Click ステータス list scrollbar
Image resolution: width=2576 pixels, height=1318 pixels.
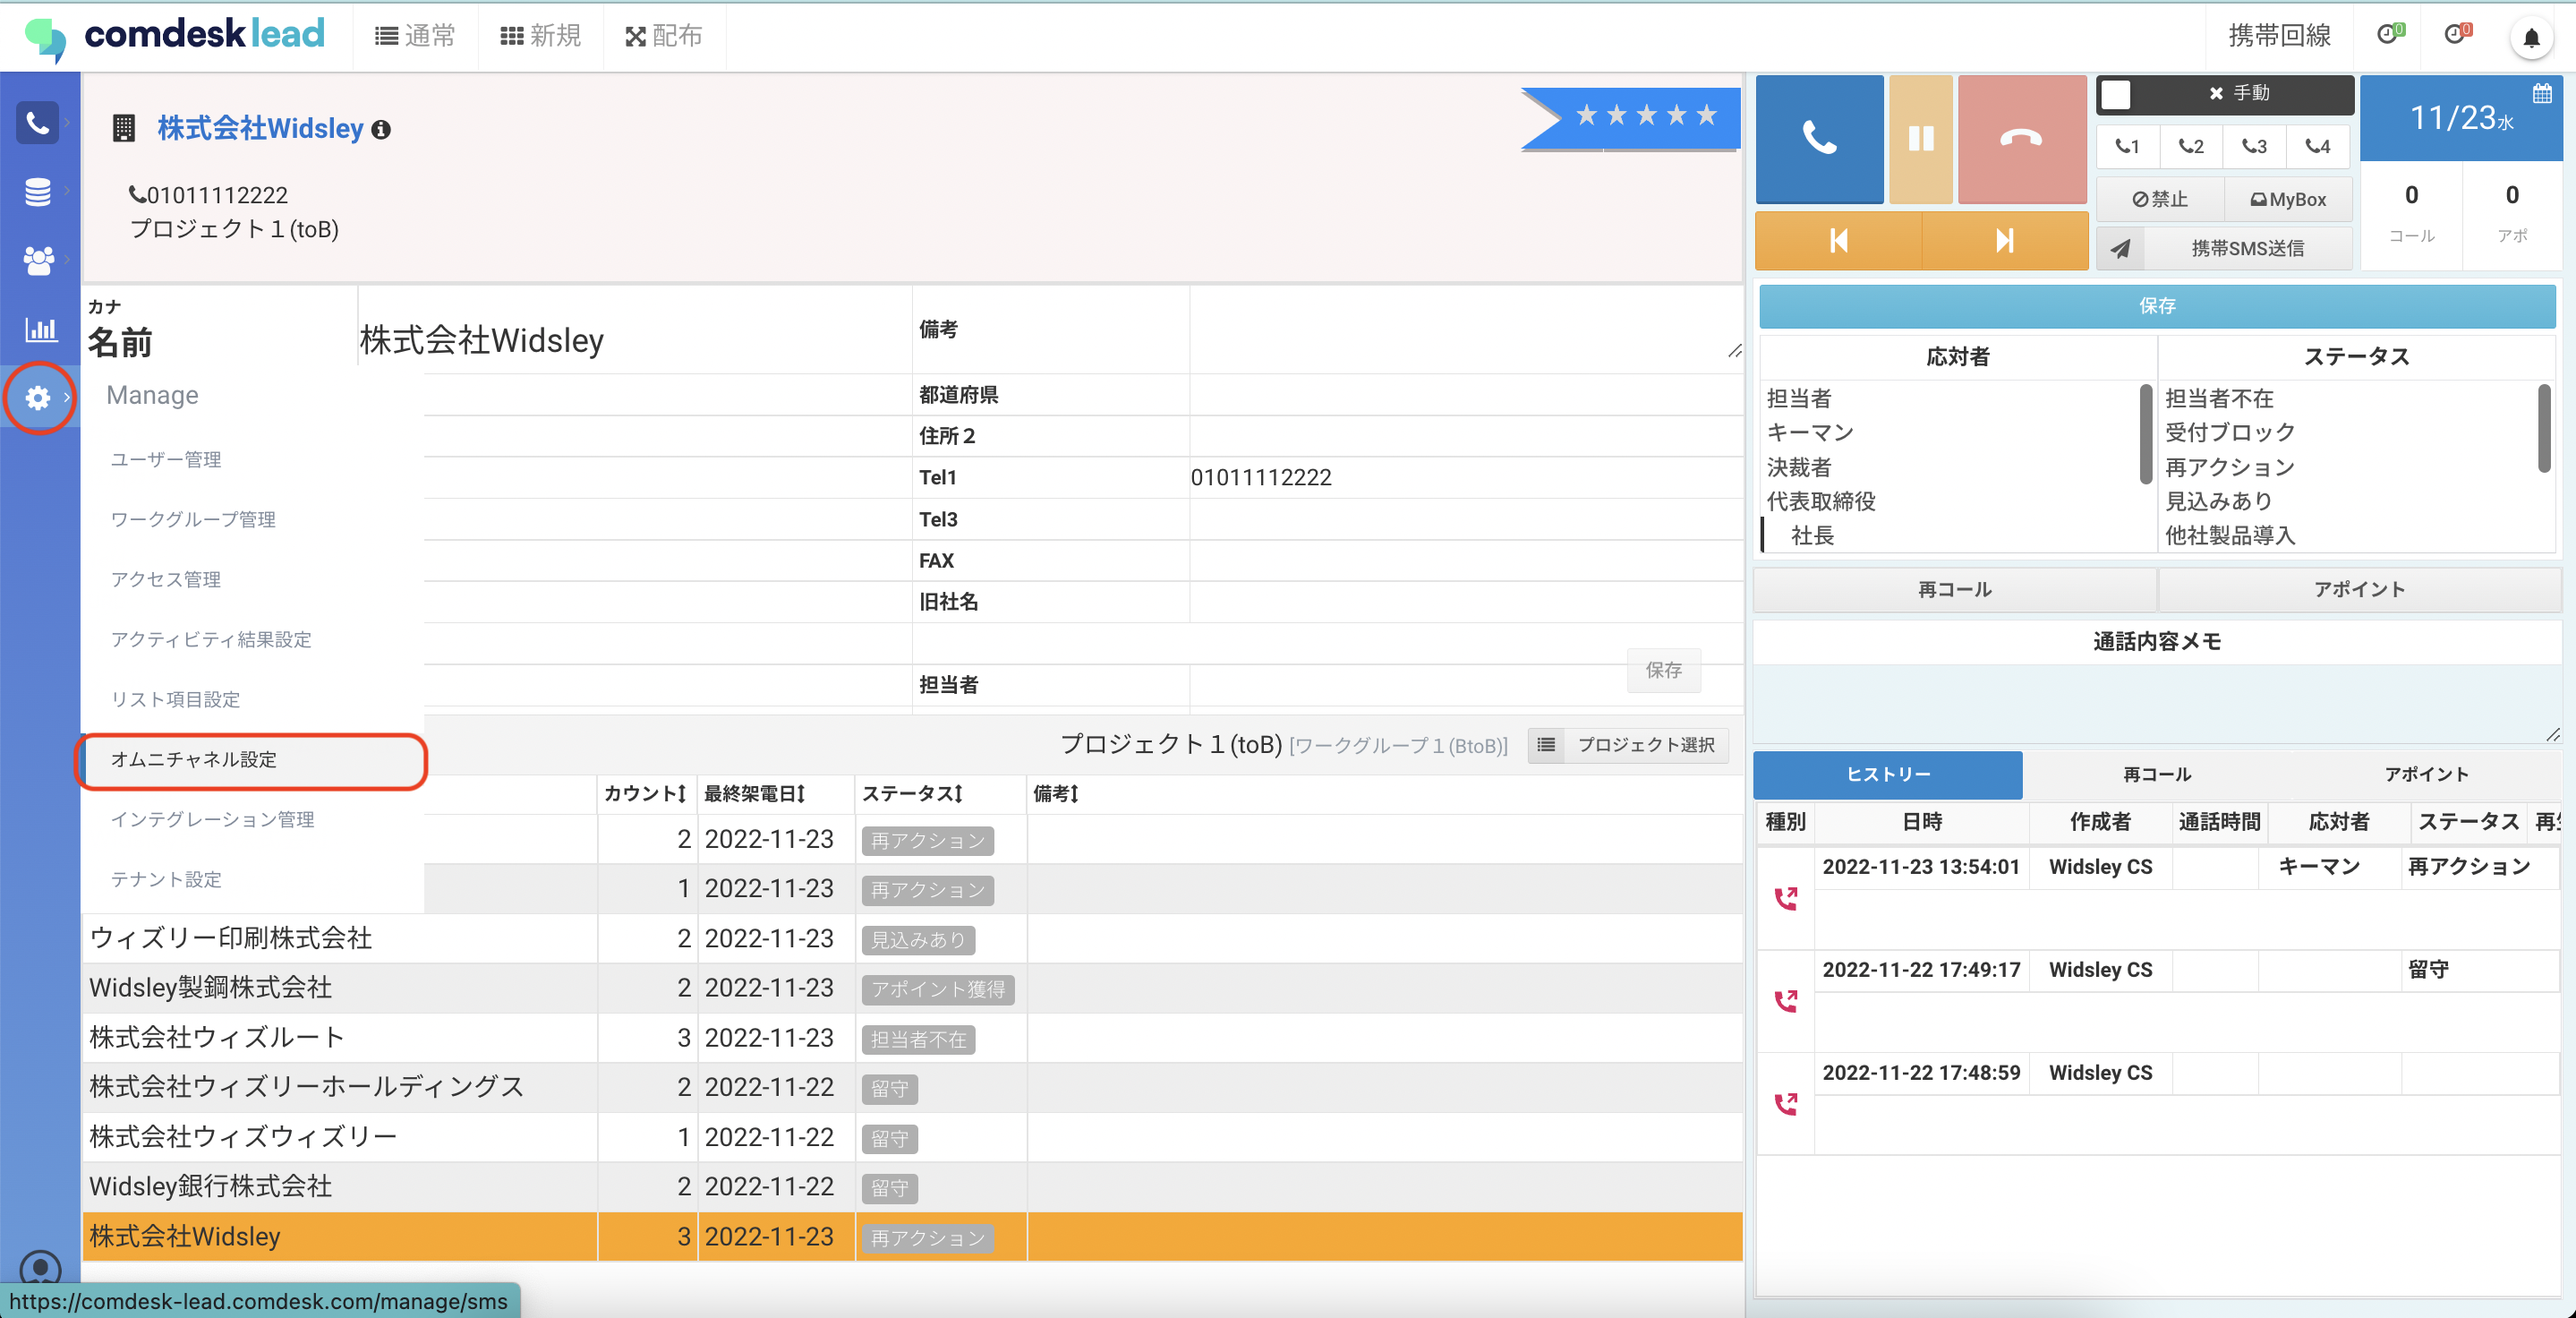pos(2544,428)
